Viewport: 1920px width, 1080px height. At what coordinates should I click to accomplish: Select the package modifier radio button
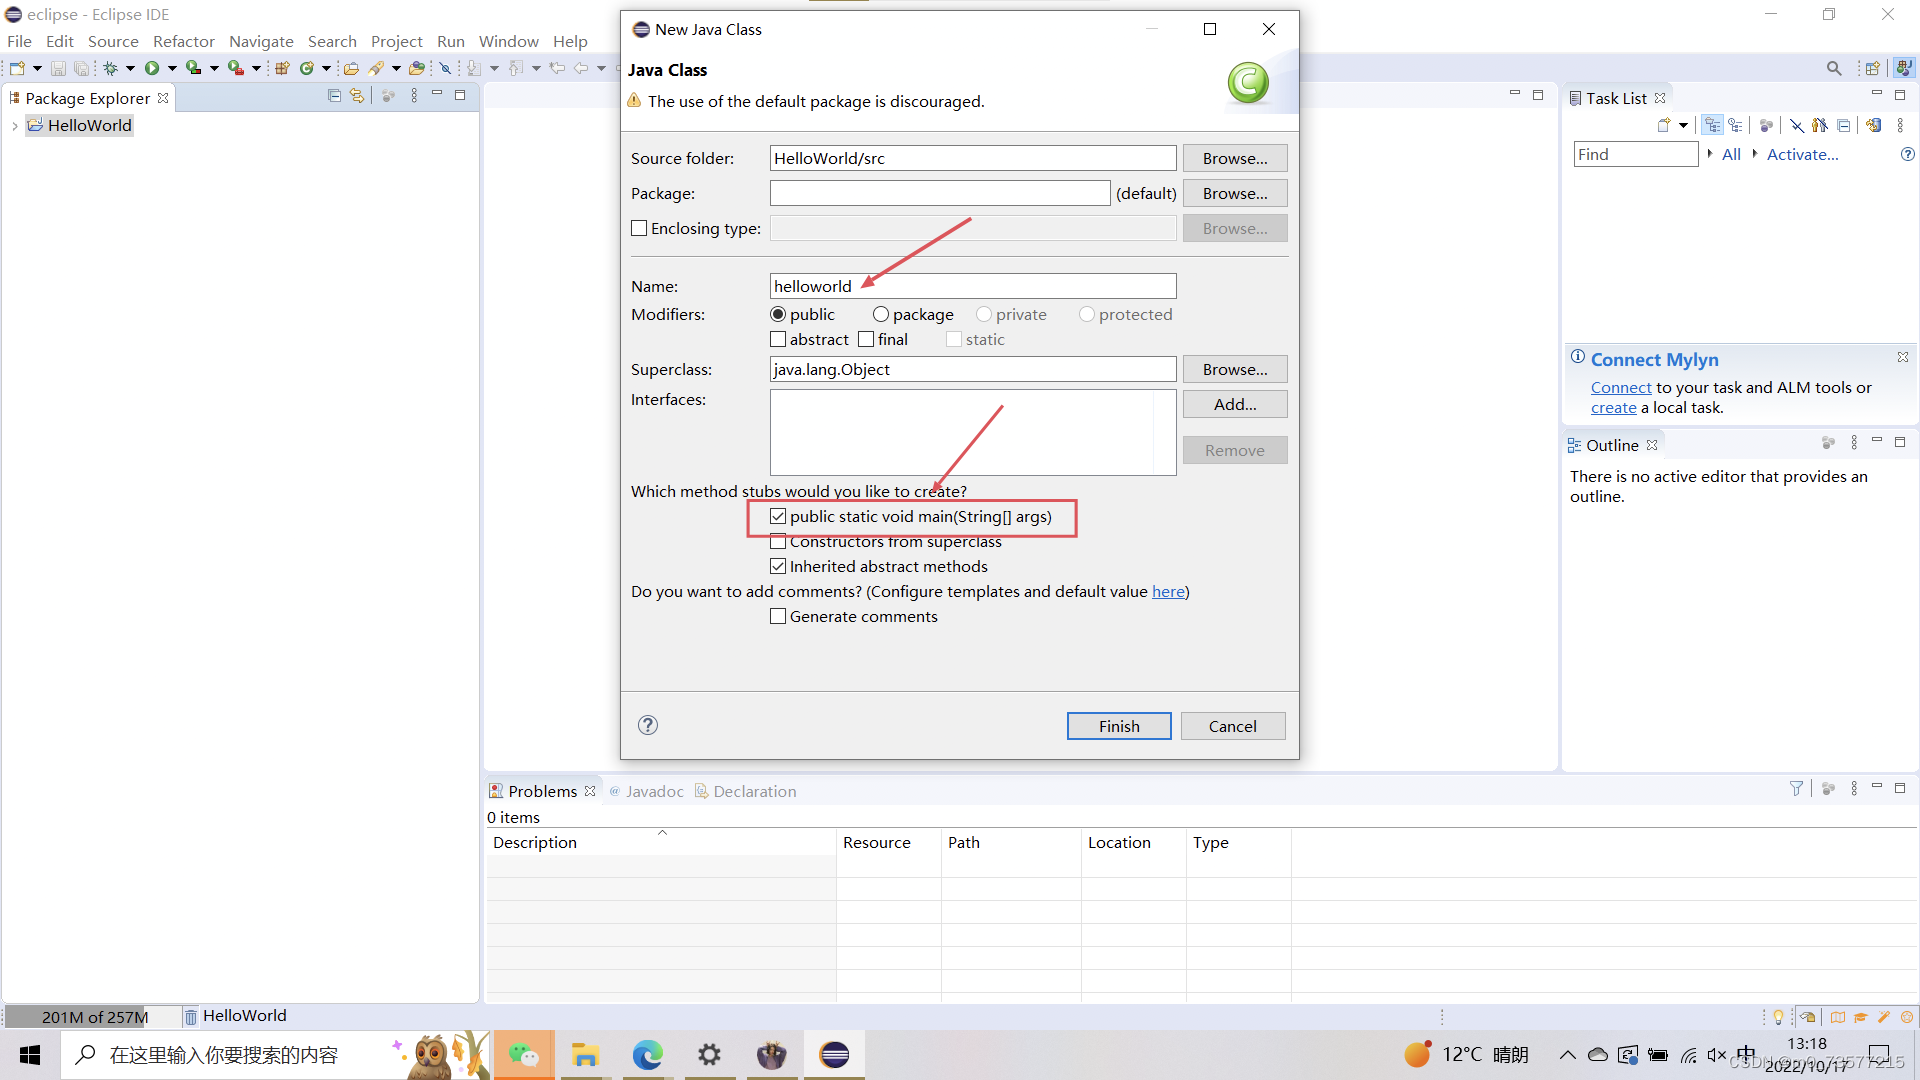point(881,314)
